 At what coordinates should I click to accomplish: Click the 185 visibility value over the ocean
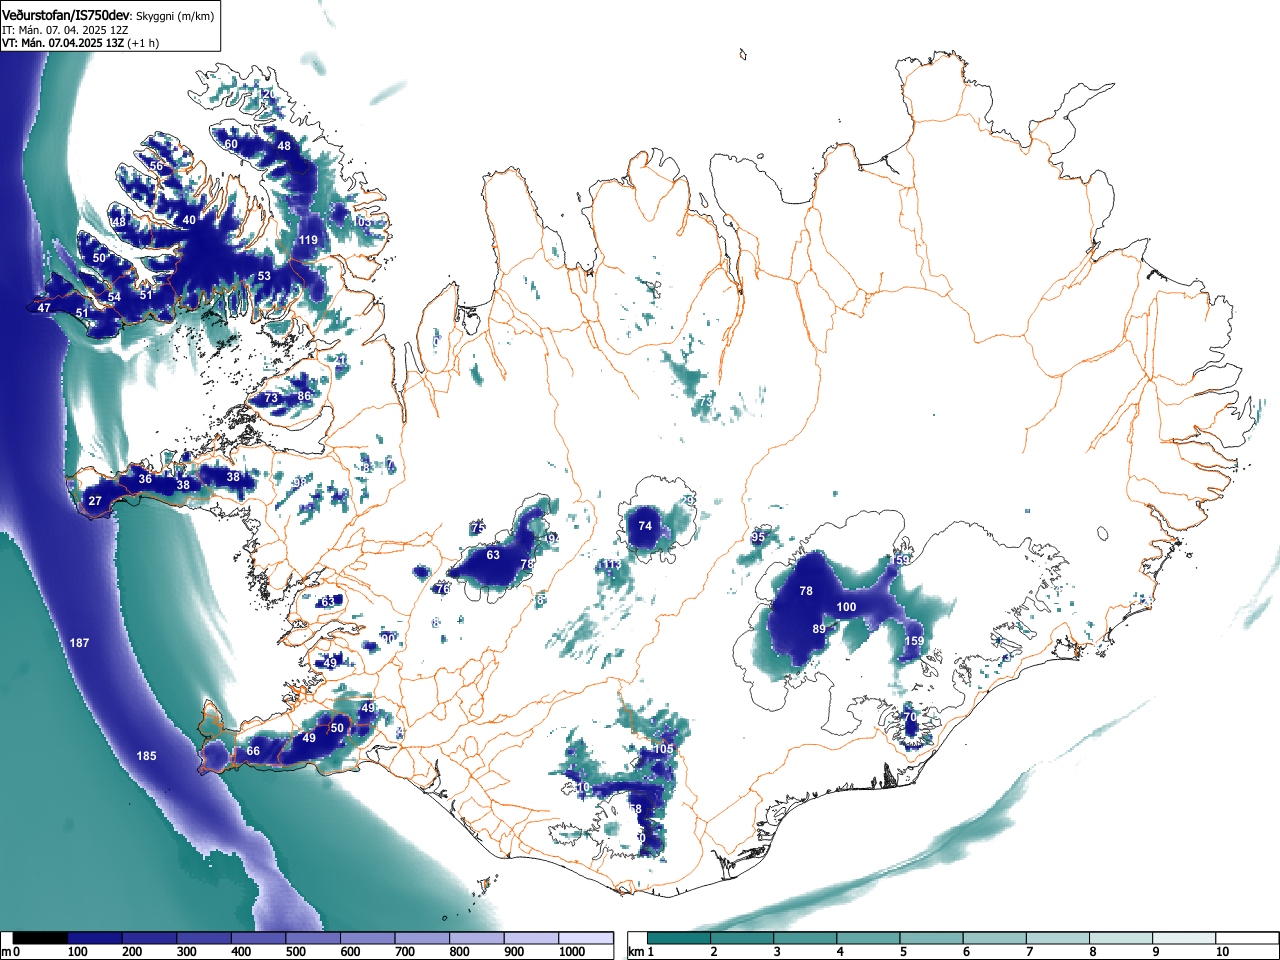146,756
